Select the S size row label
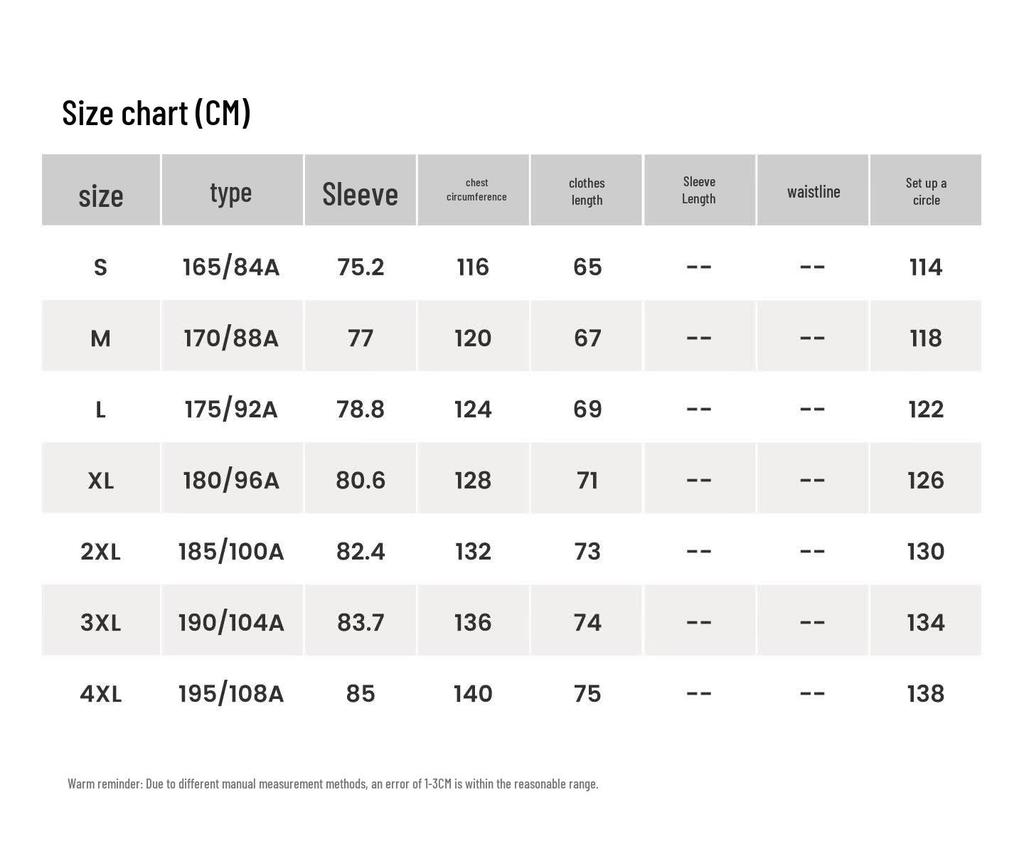This screenshot has width=1024, height=866. click(x=100, y=267)
